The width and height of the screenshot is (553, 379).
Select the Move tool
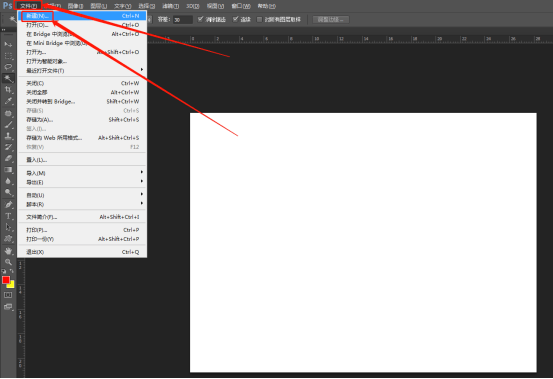point(8,44)
